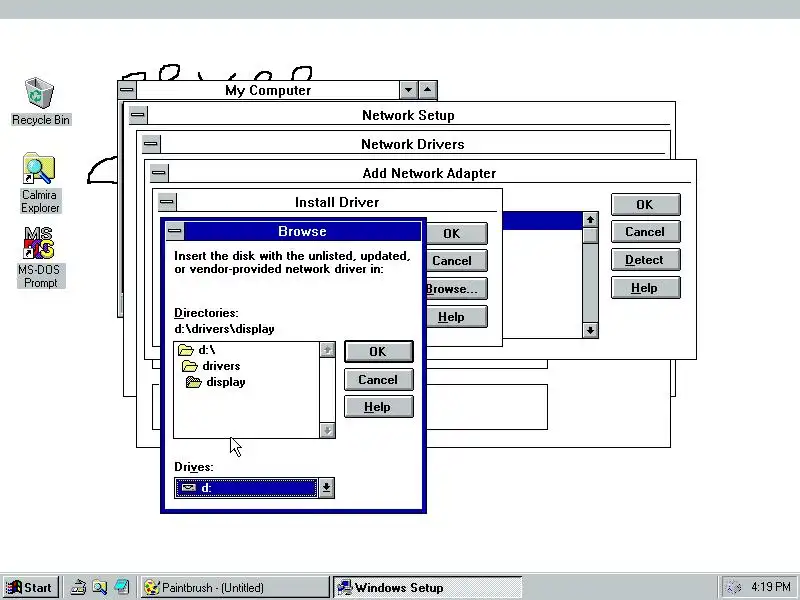Click the magnifier folder quick launch icon
The height and width of the screenshot is (600, 800).
coord(99,587)
